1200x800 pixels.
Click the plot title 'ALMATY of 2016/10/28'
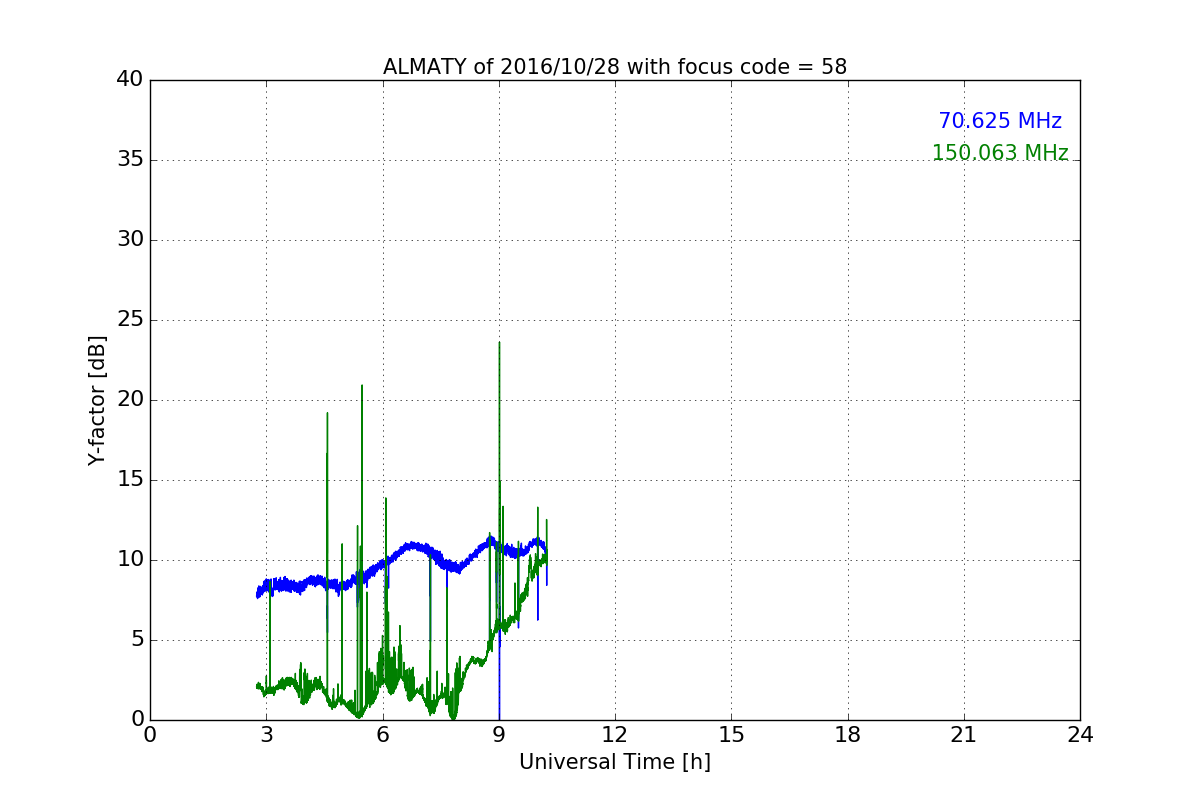[615, 67]
